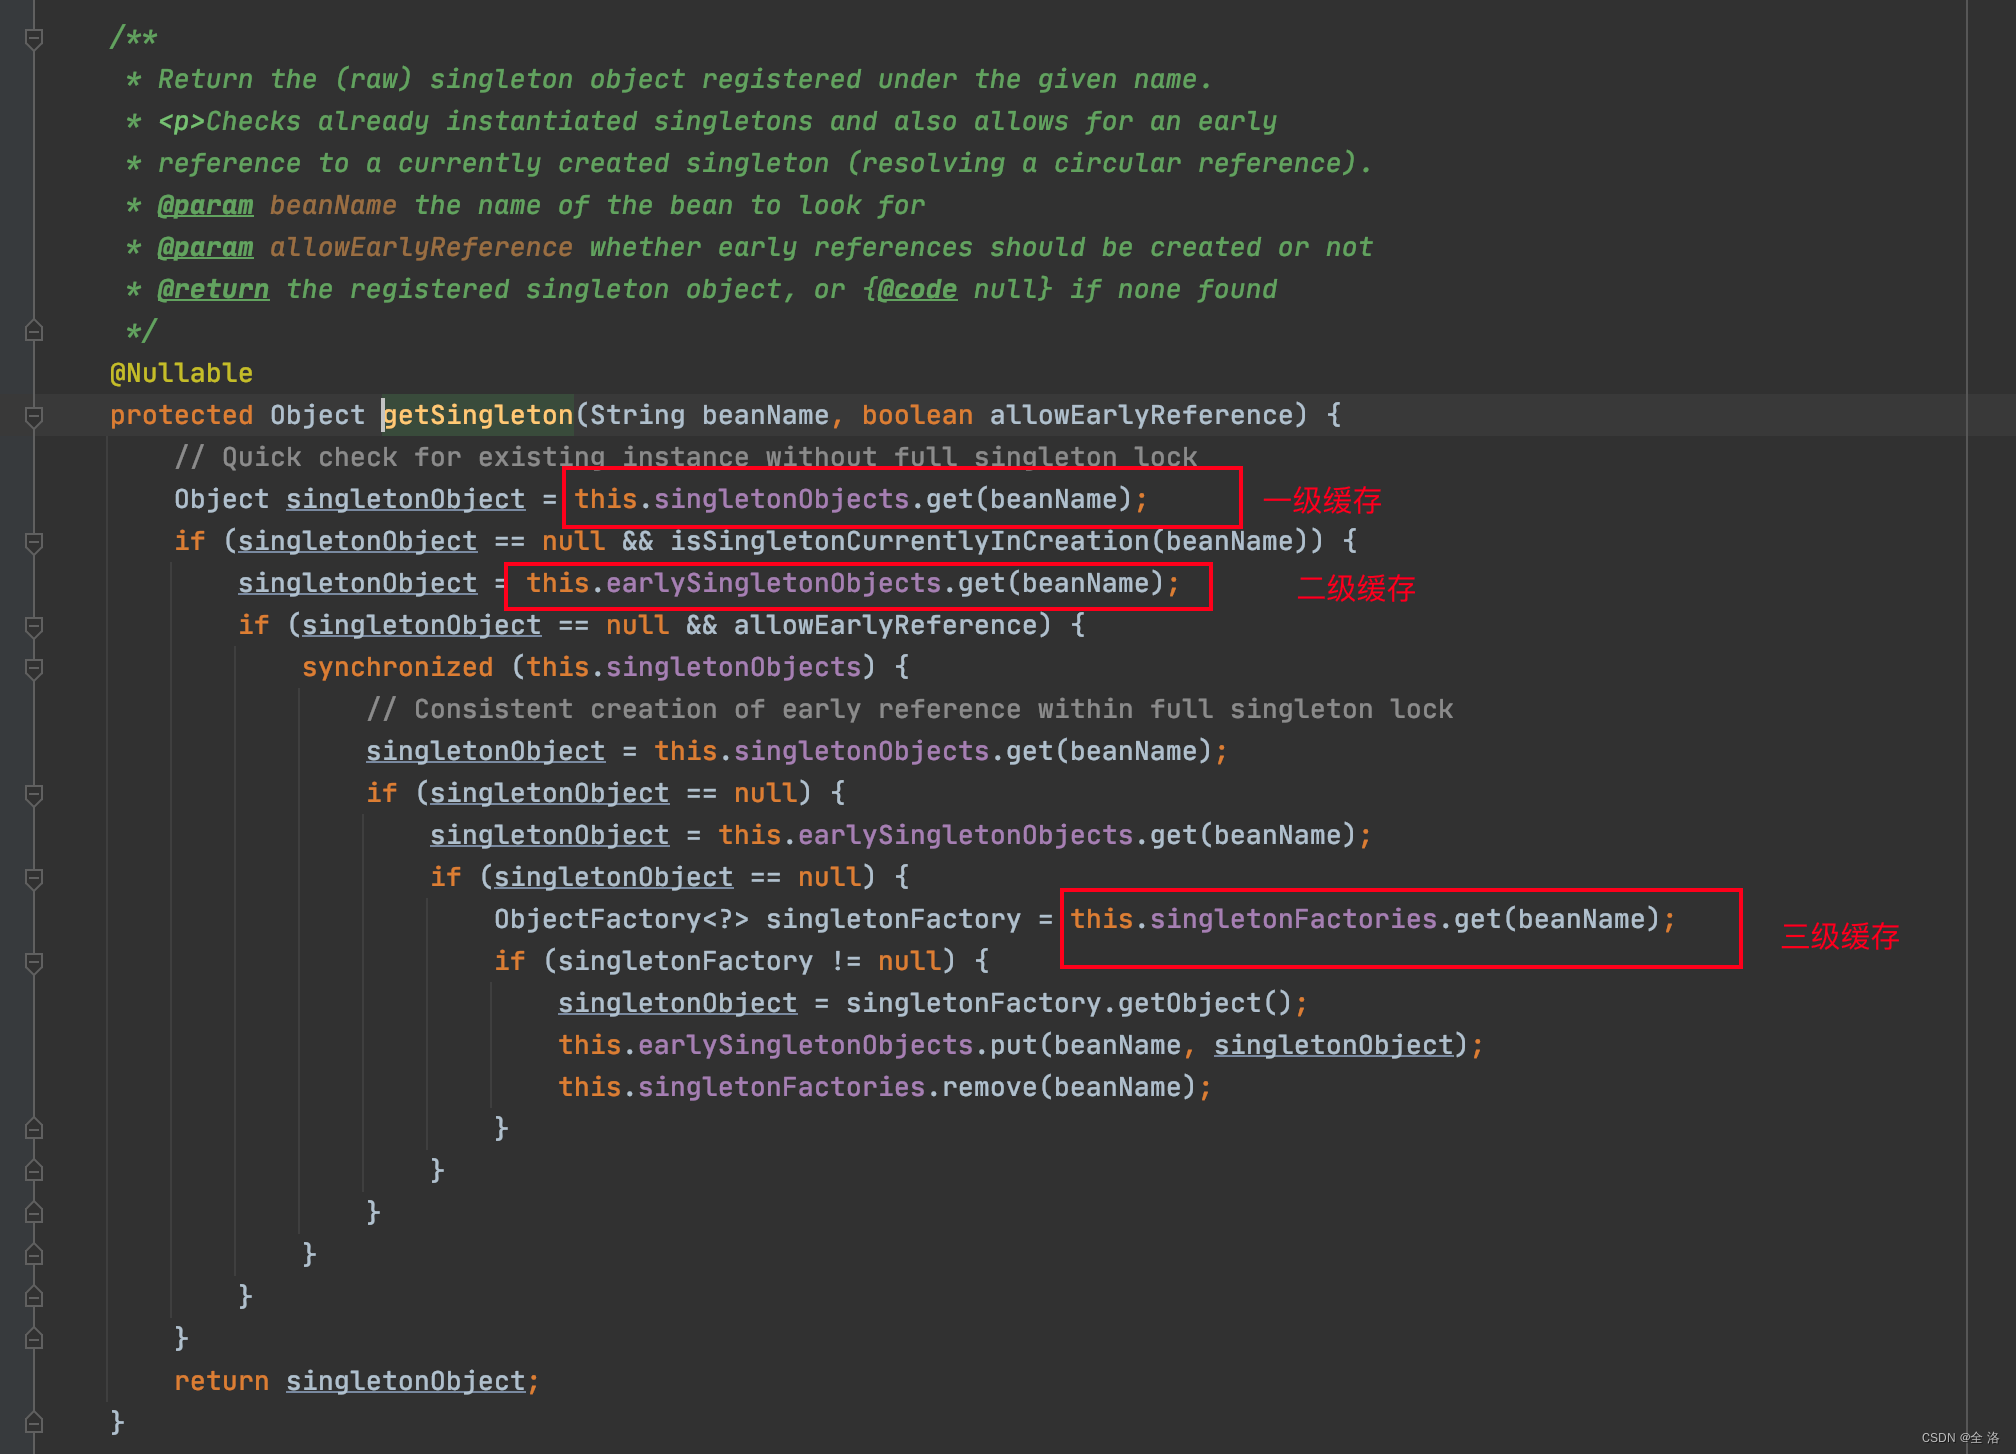The width and height of the screenshot is (2016, 1454).
Task: Click 'Quick check for existing instance' comment
Action: pyautogui.click(x=686, y=457)
